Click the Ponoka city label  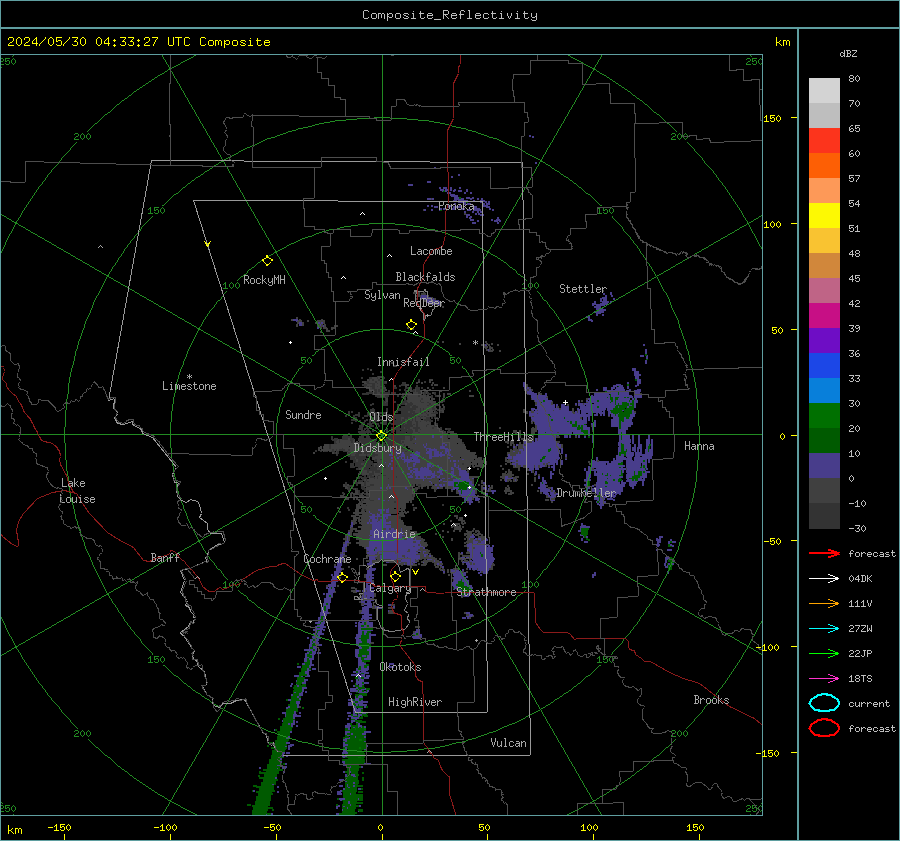click(x=456, y=206)
